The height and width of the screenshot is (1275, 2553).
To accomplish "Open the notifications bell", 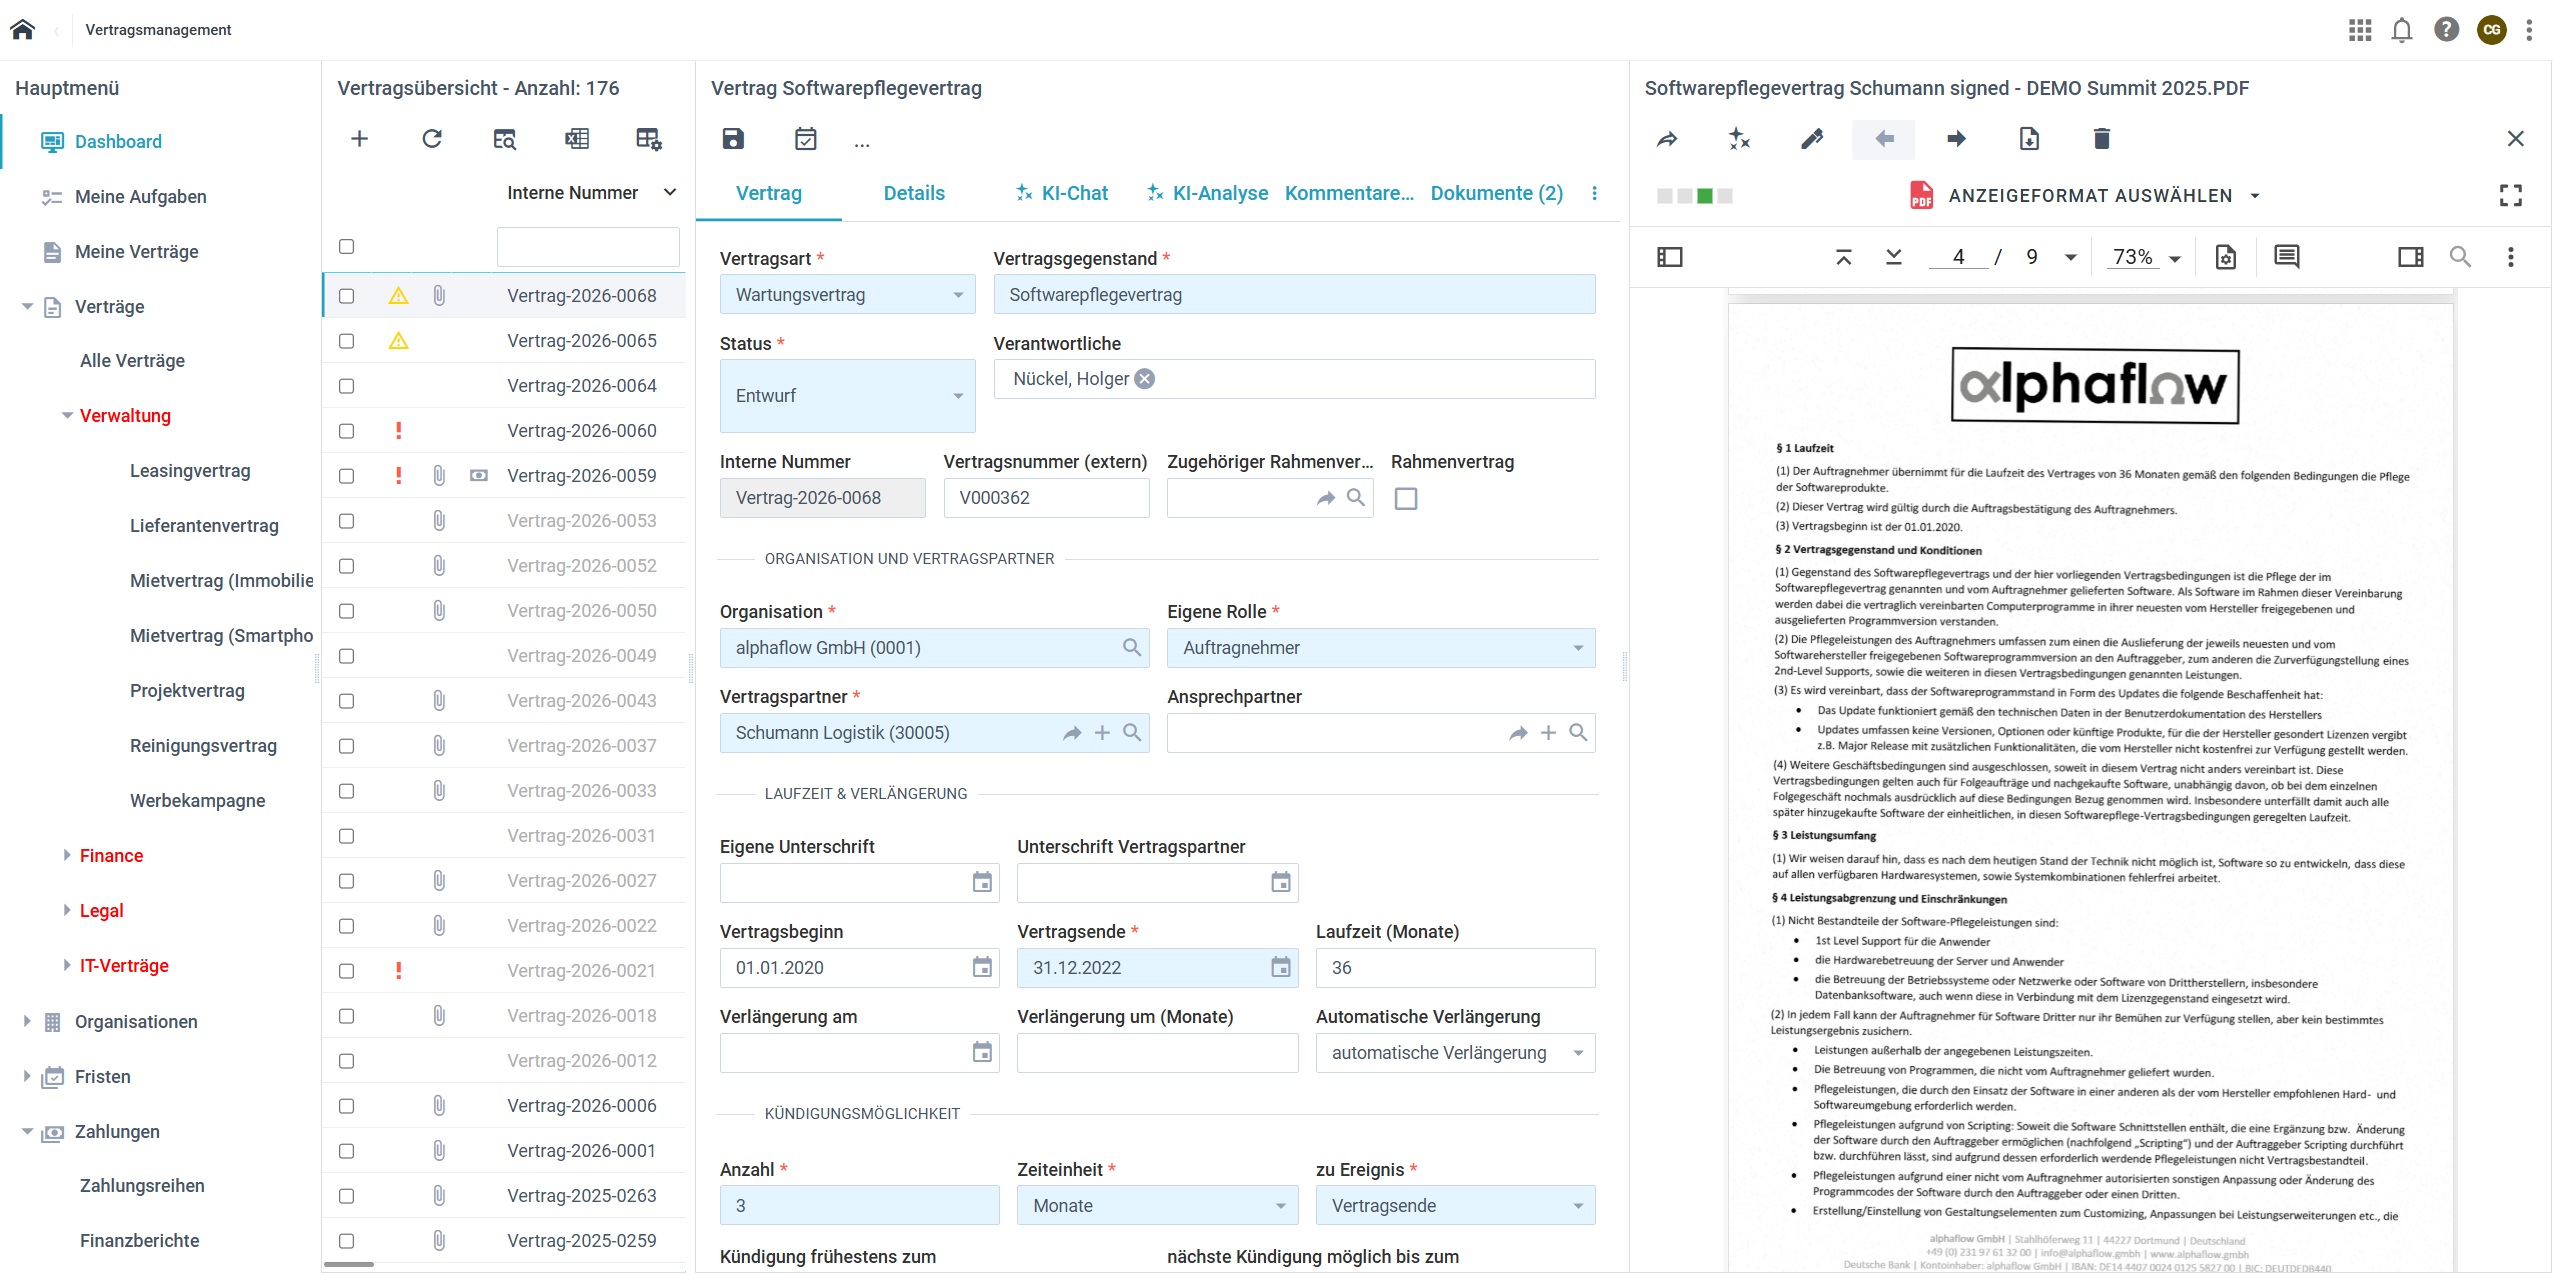I will tap(2401, 30).
